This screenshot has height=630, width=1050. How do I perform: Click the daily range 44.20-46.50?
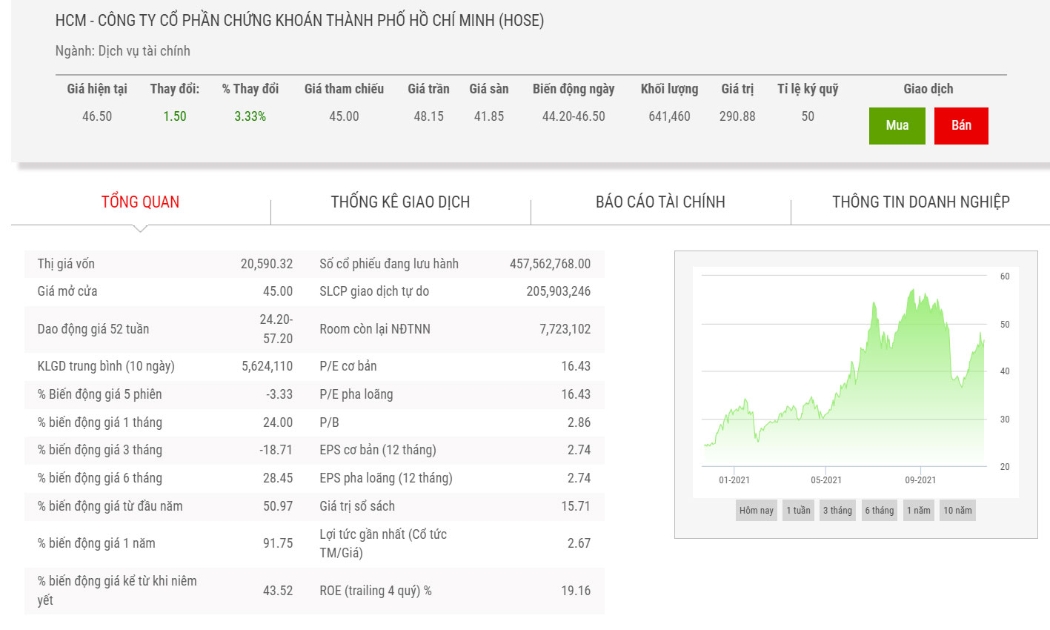(x=573, y=116)
